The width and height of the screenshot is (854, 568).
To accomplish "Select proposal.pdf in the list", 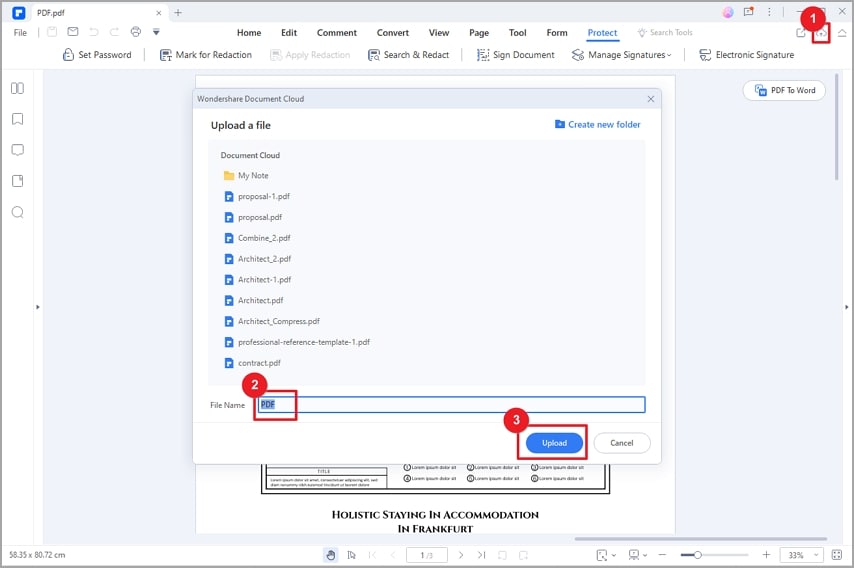I will click(x=253, y=217).
